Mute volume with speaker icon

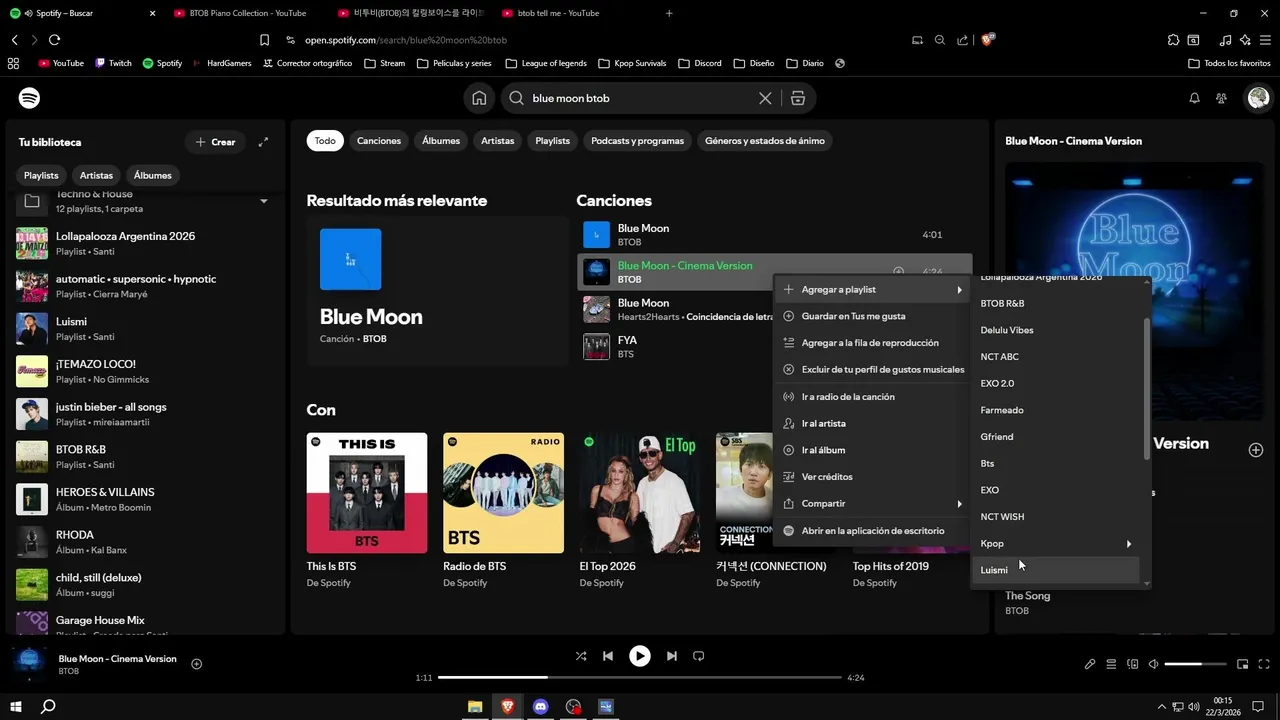1153,664
